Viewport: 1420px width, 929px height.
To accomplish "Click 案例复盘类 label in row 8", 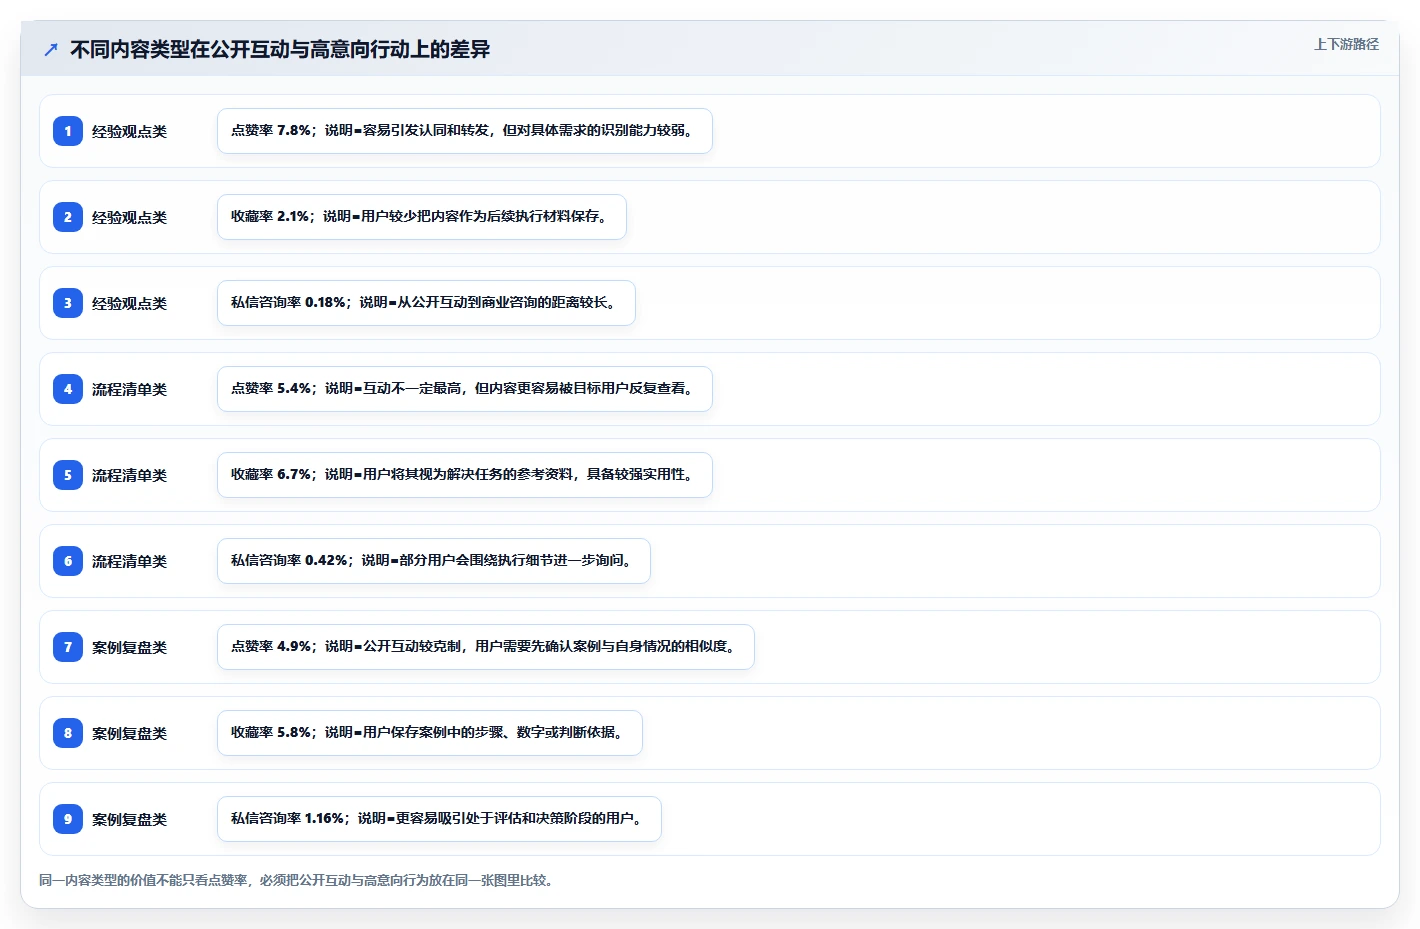I will (x=129, y=733).
